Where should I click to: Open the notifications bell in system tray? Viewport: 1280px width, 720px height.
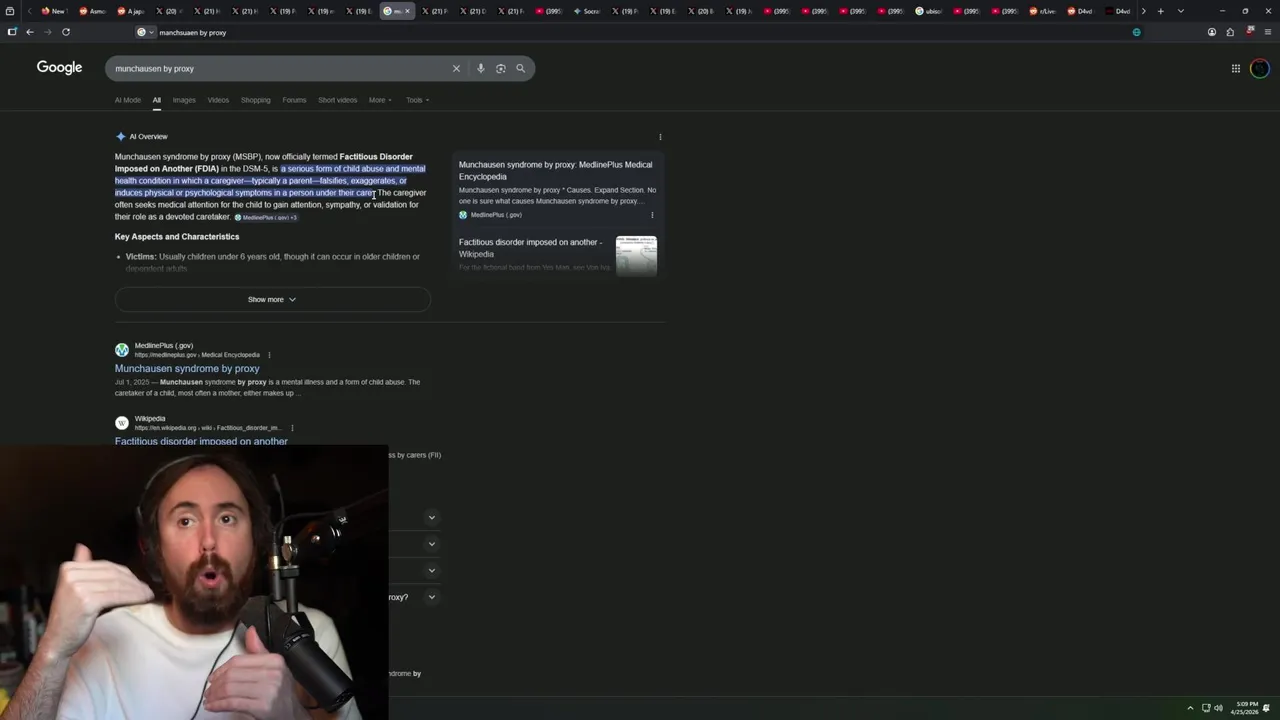(1266, 708)
